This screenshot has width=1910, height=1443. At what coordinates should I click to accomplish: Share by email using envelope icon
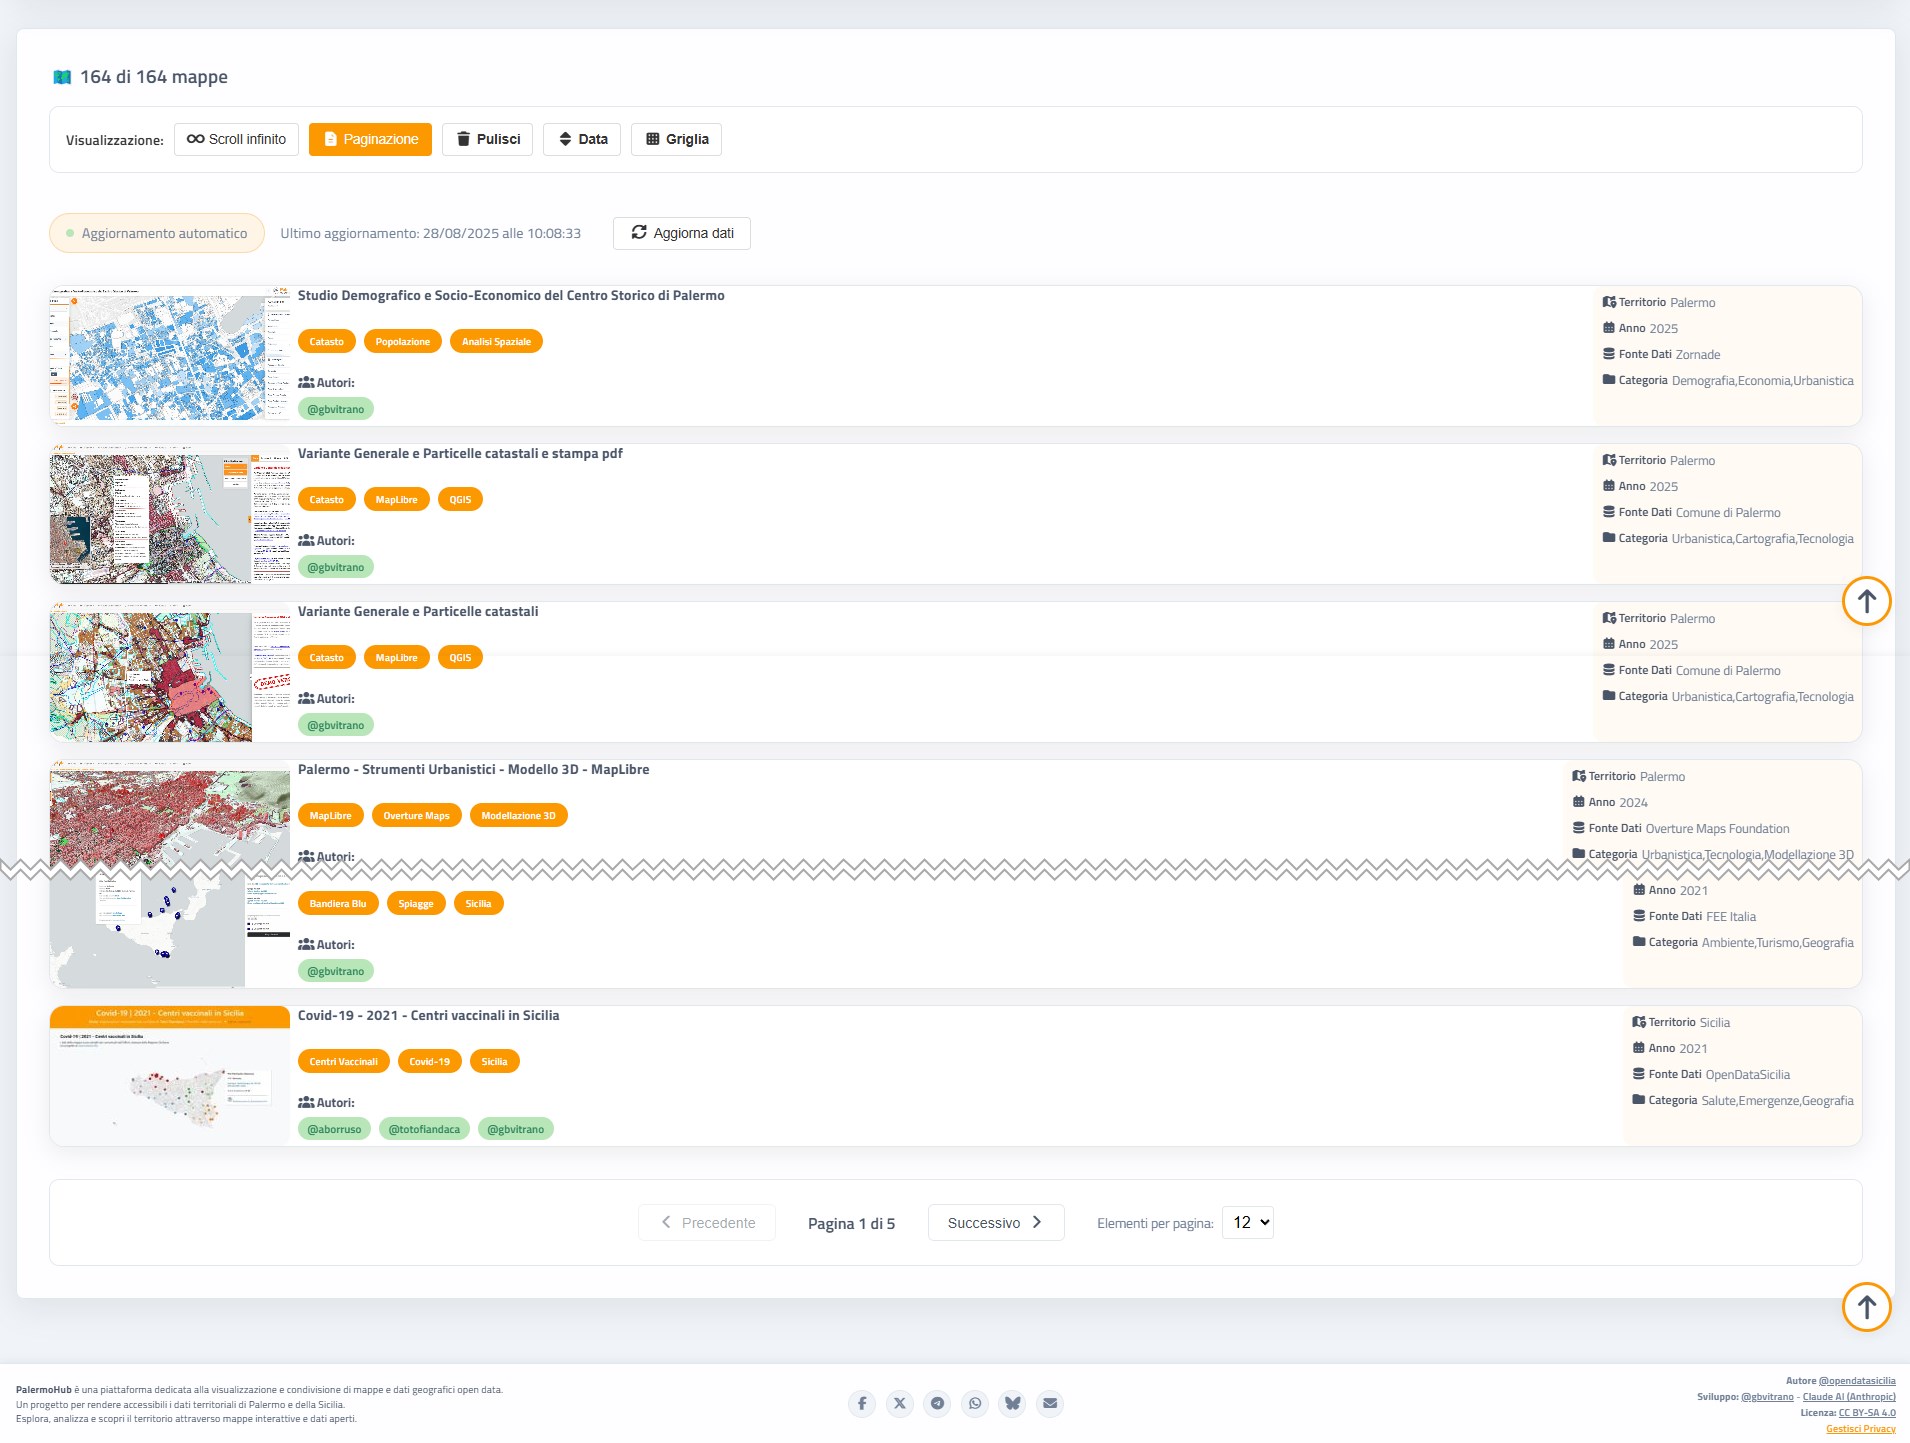[x=1050, y=1403]
